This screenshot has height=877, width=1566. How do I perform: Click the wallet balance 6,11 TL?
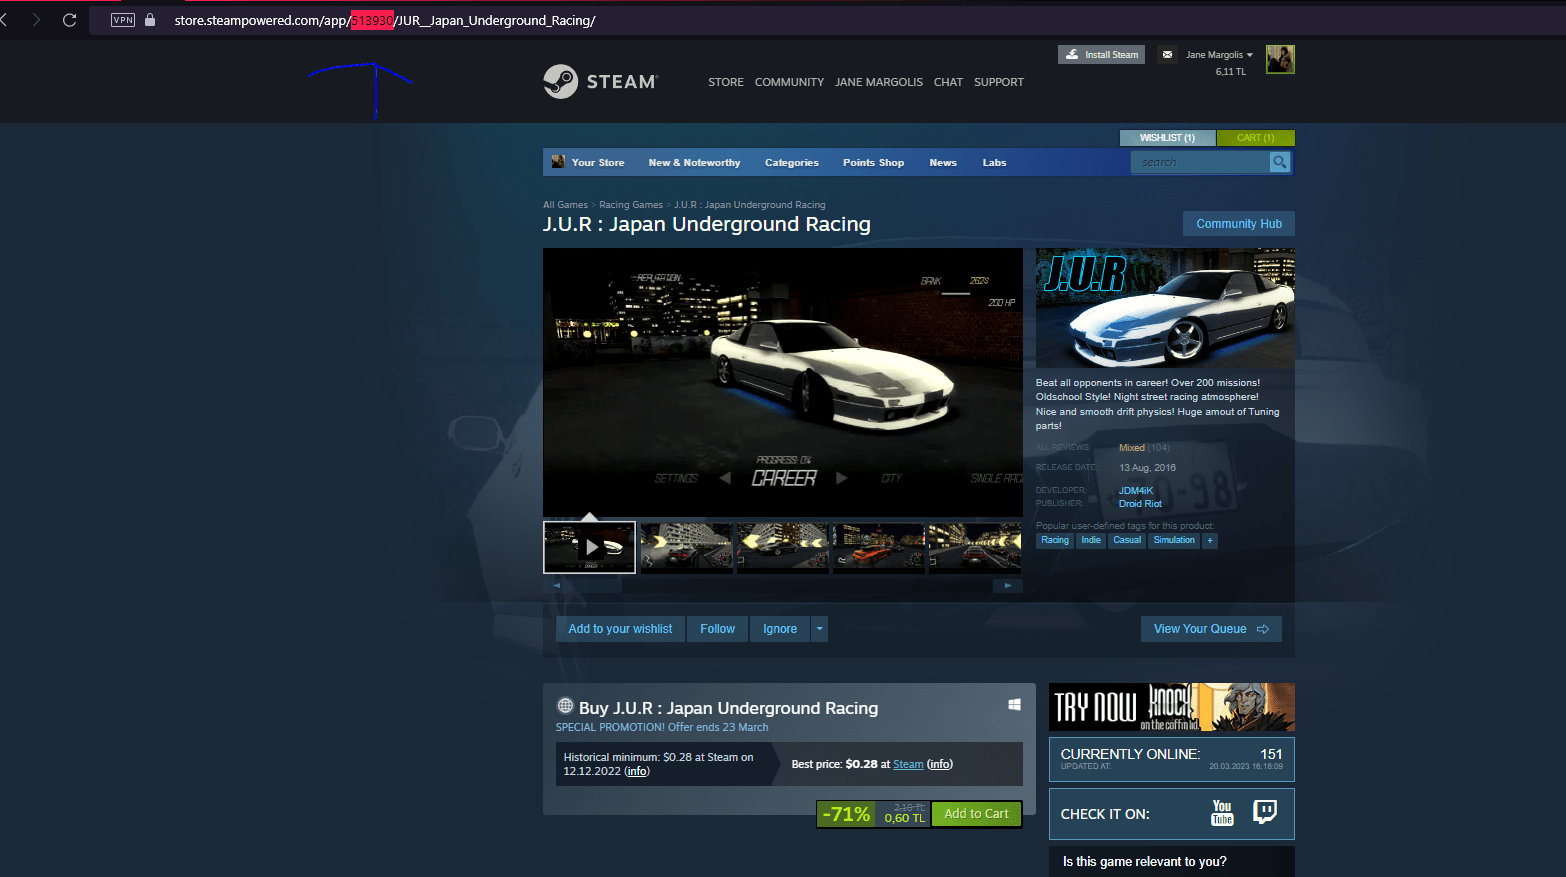(x=1231, y=72)
